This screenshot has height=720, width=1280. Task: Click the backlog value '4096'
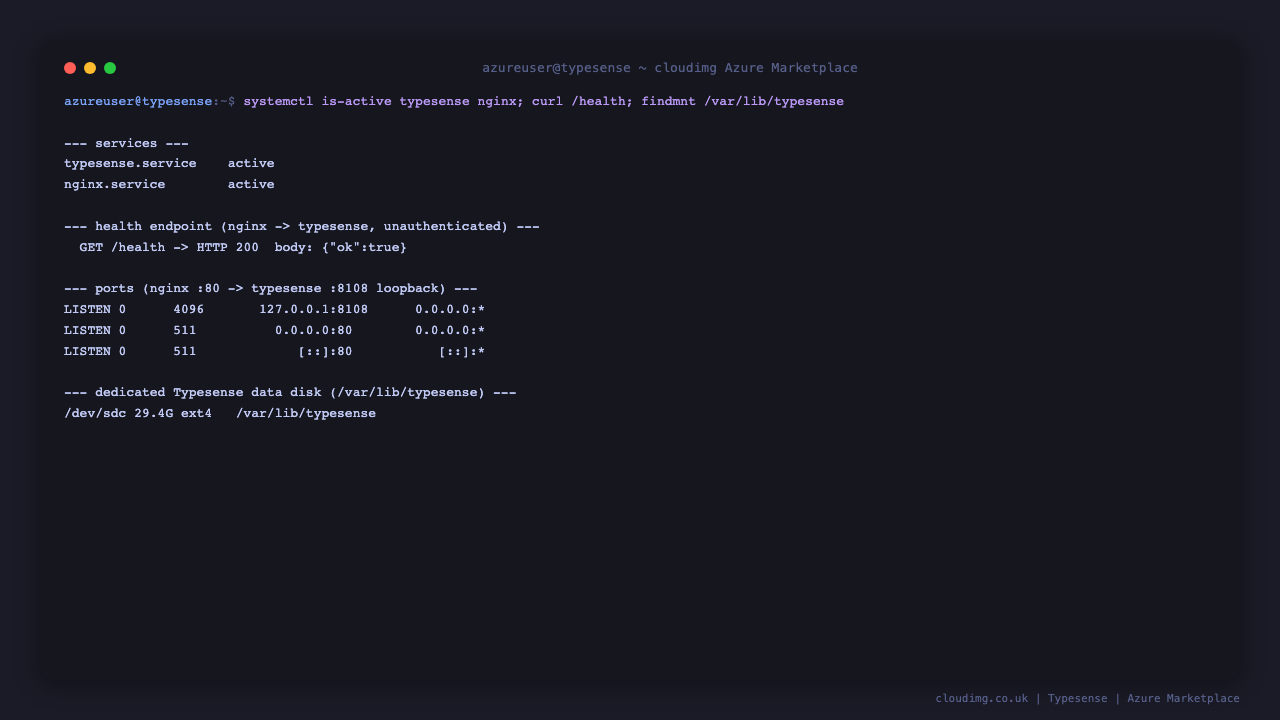(189, 310)
